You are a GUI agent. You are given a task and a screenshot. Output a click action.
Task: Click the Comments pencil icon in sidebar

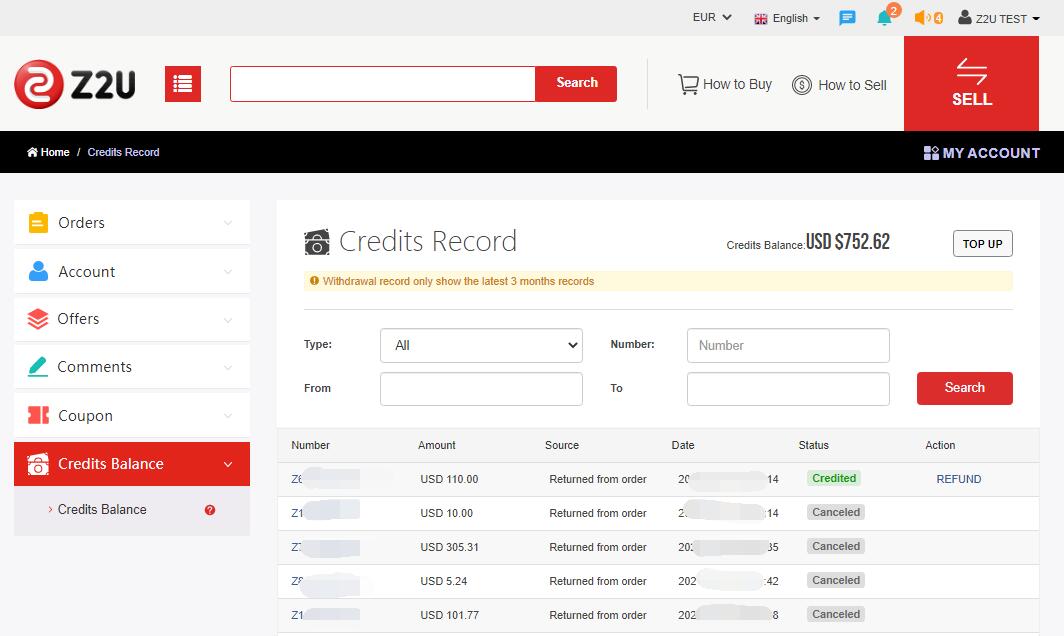coord(37,366)
